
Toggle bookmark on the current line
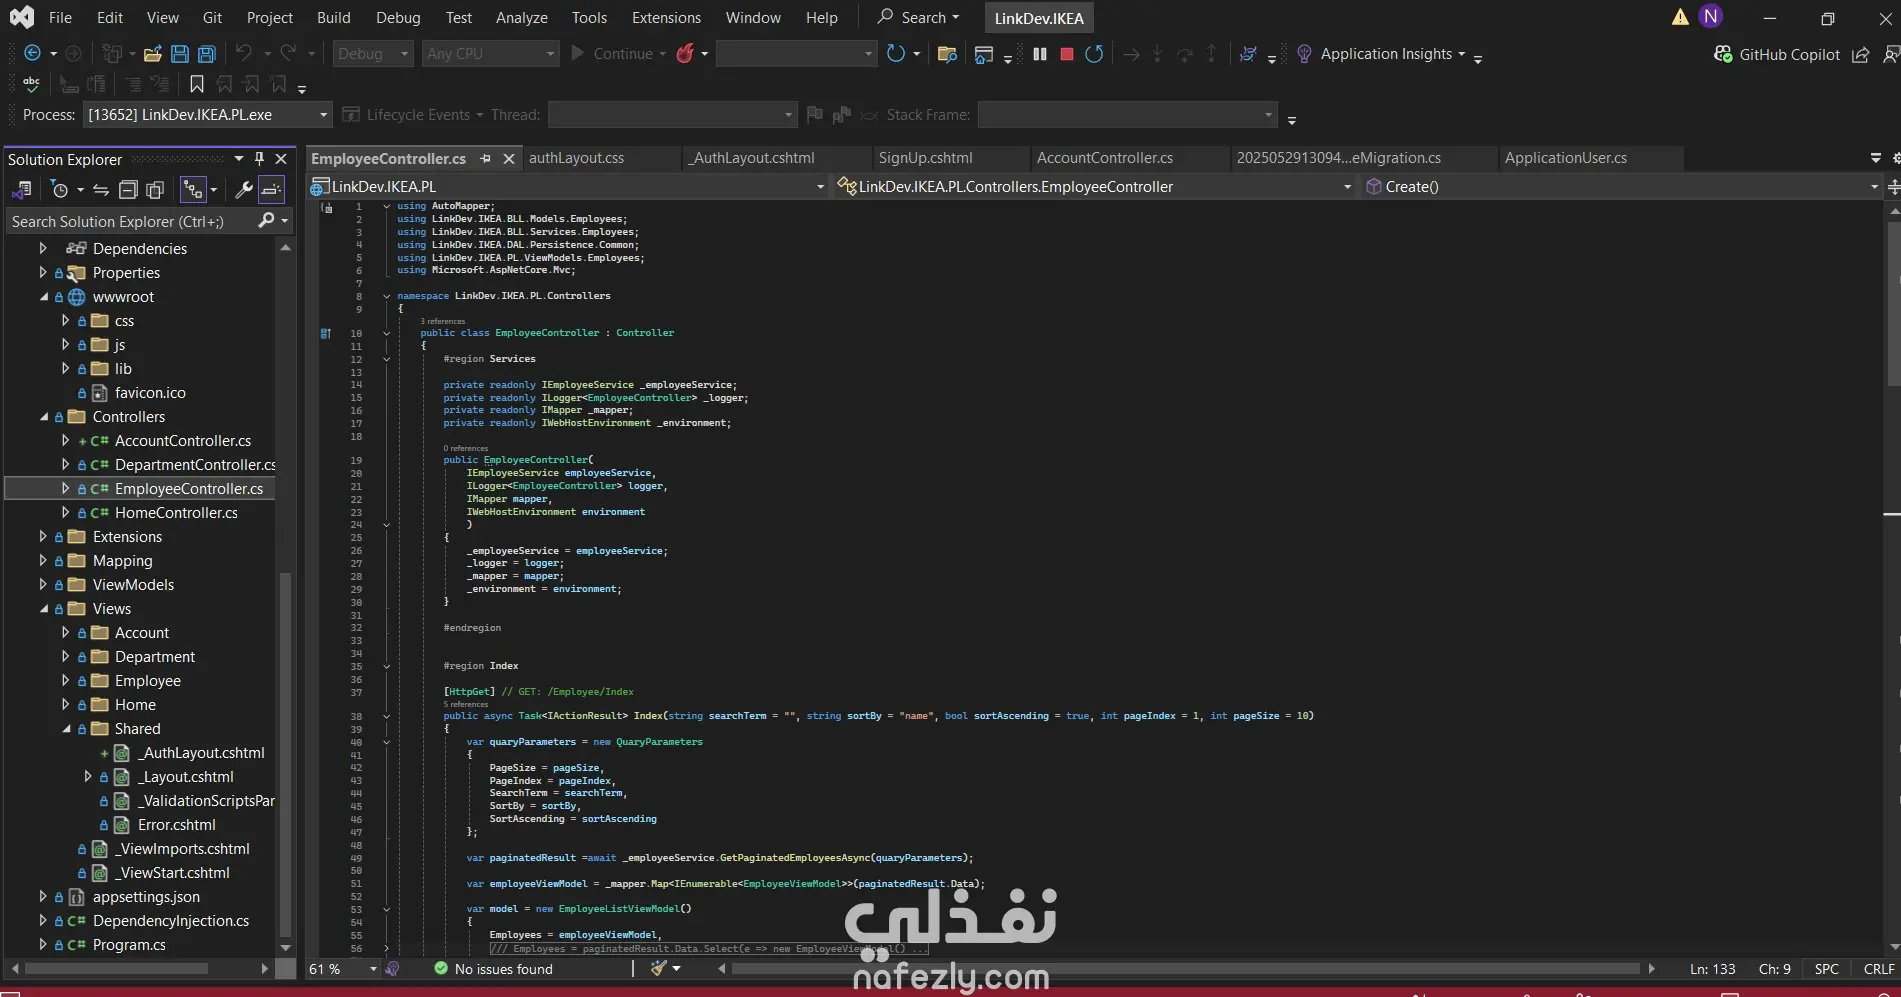click(197, 85)
